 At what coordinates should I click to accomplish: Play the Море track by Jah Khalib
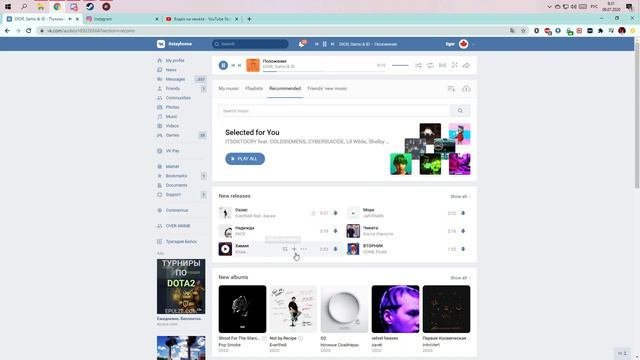click(x=353, y=213)
